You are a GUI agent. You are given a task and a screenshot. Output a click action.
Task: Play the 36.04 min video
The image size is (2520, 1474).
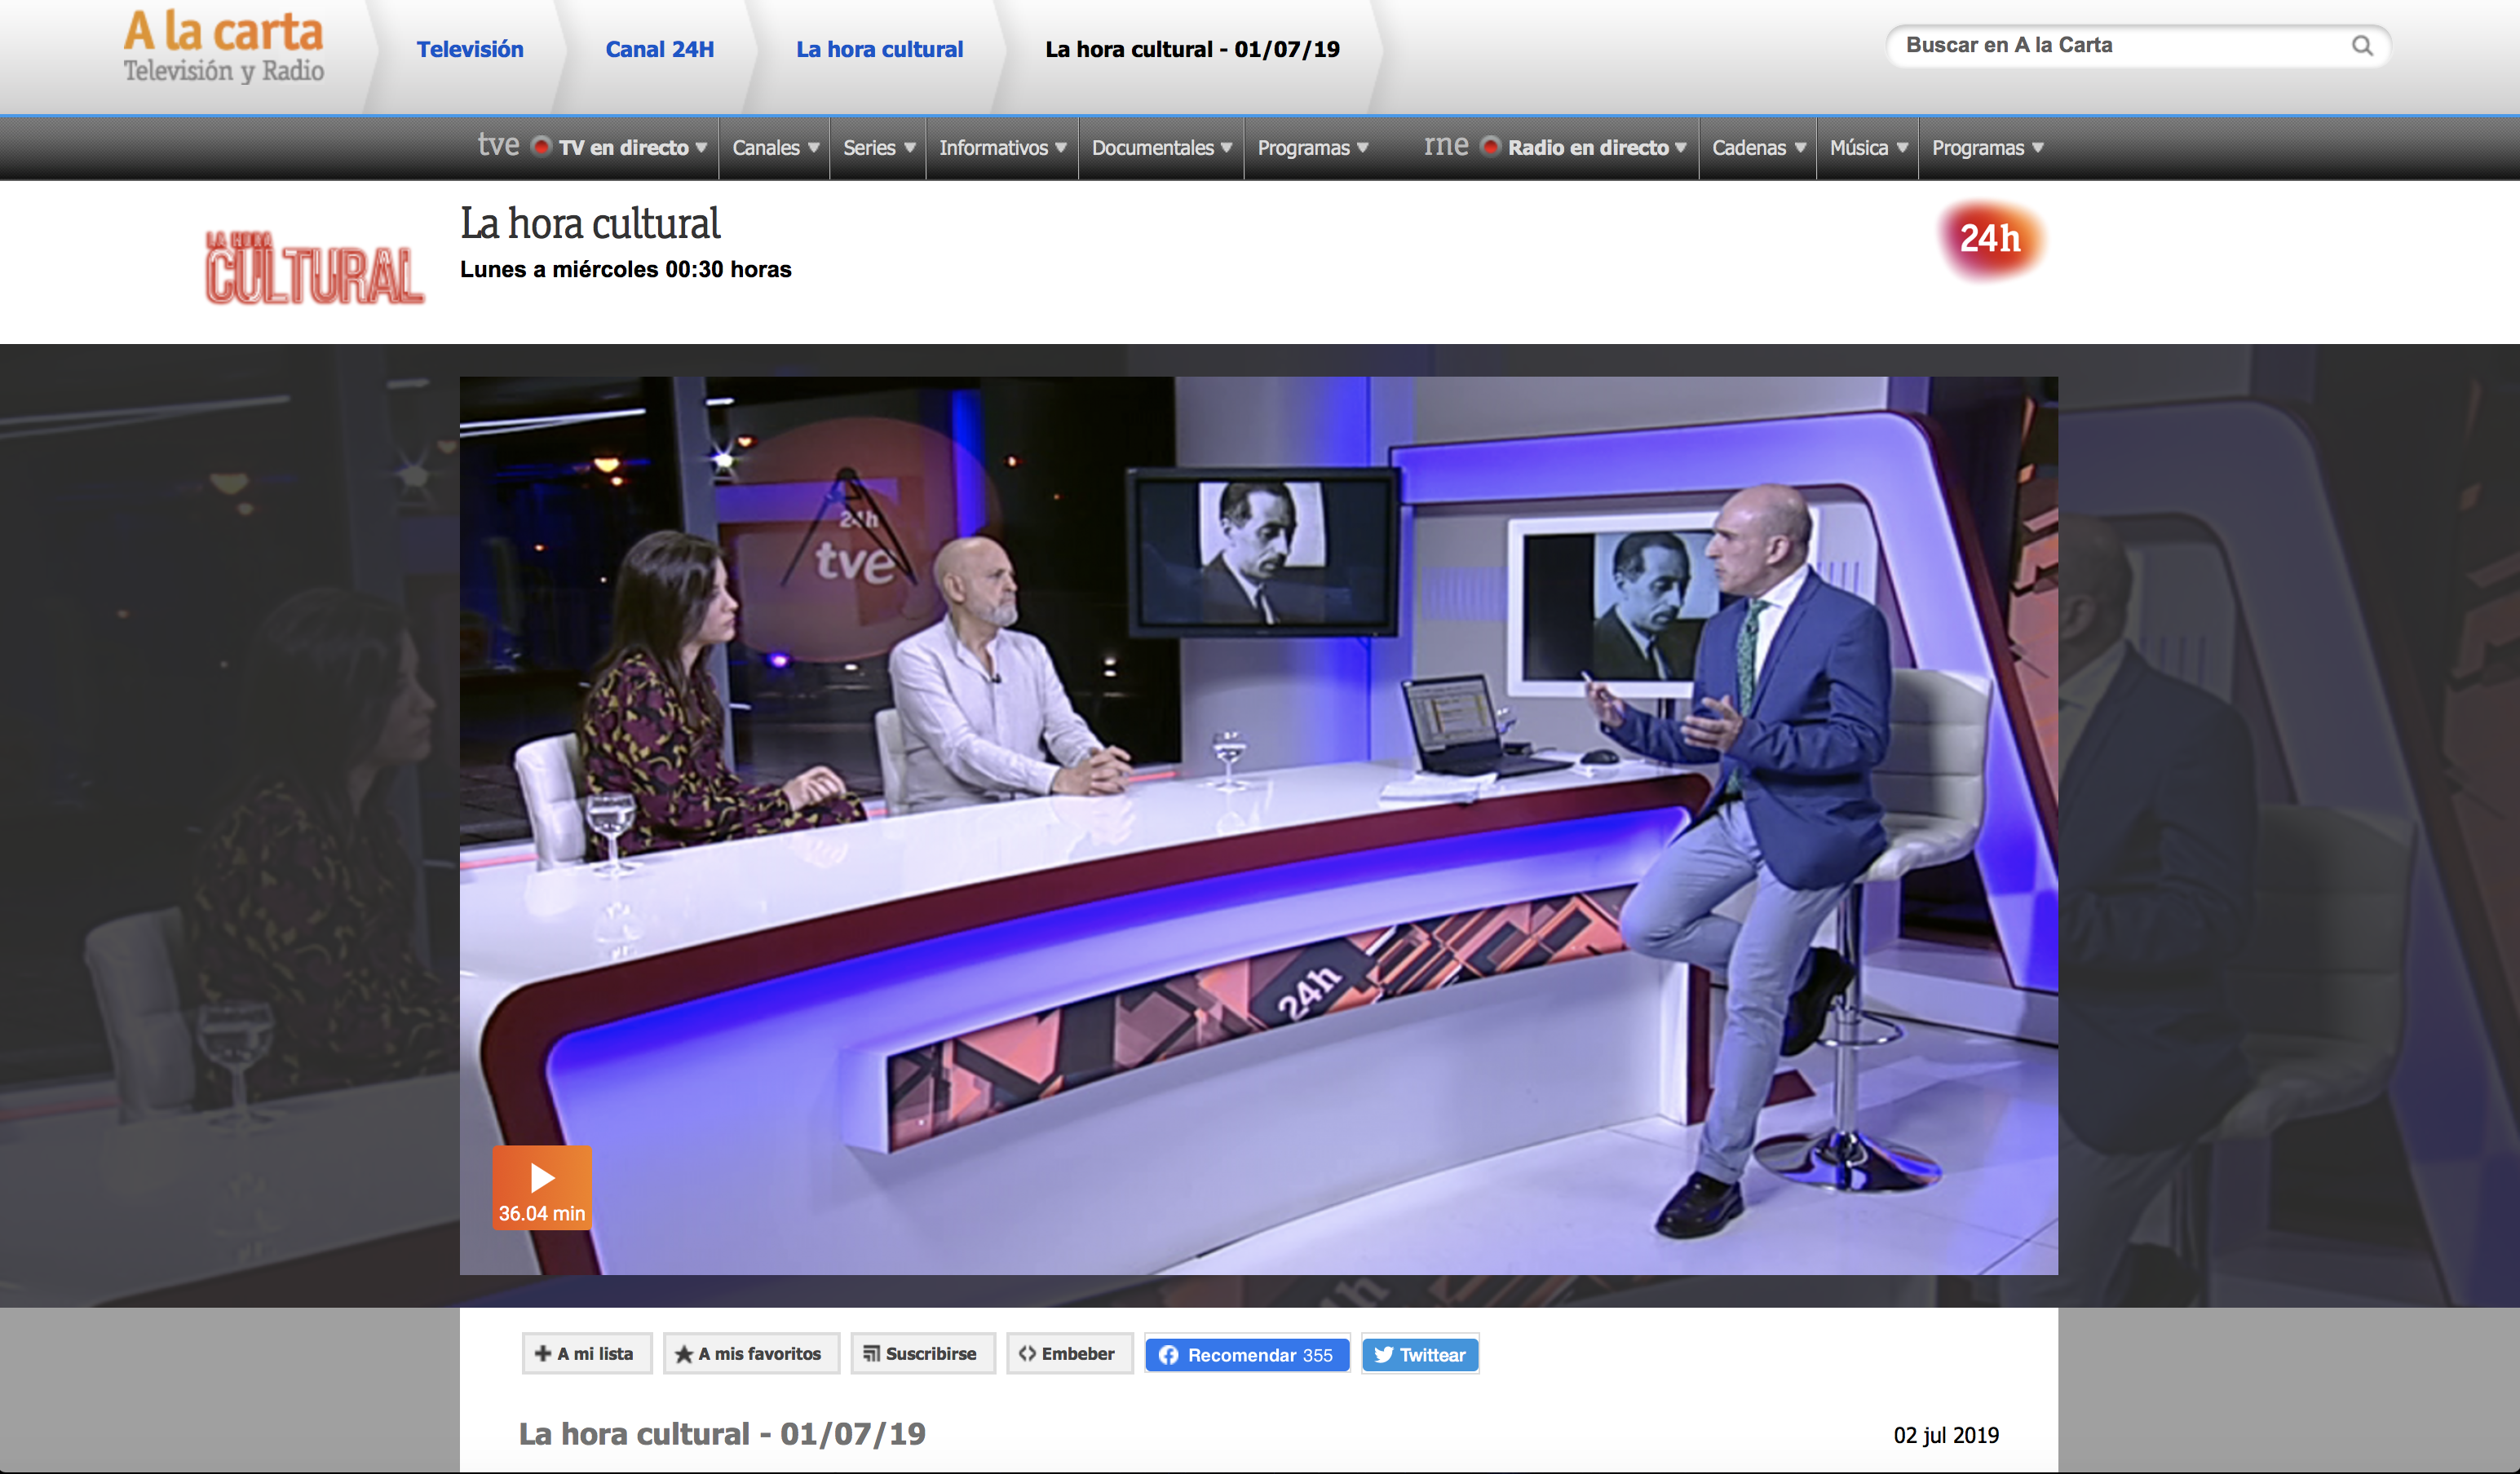(542, 1187)
